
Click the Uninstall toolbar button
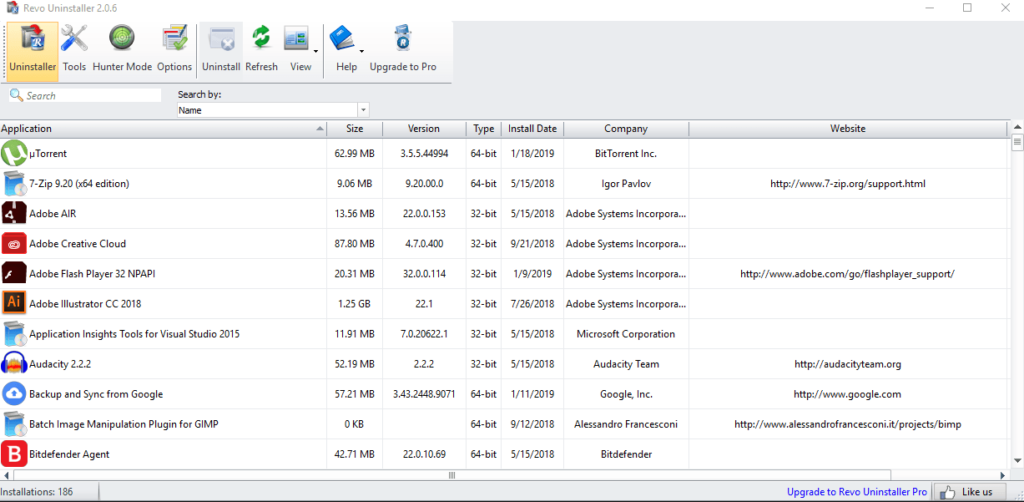[x=221, y=51]
